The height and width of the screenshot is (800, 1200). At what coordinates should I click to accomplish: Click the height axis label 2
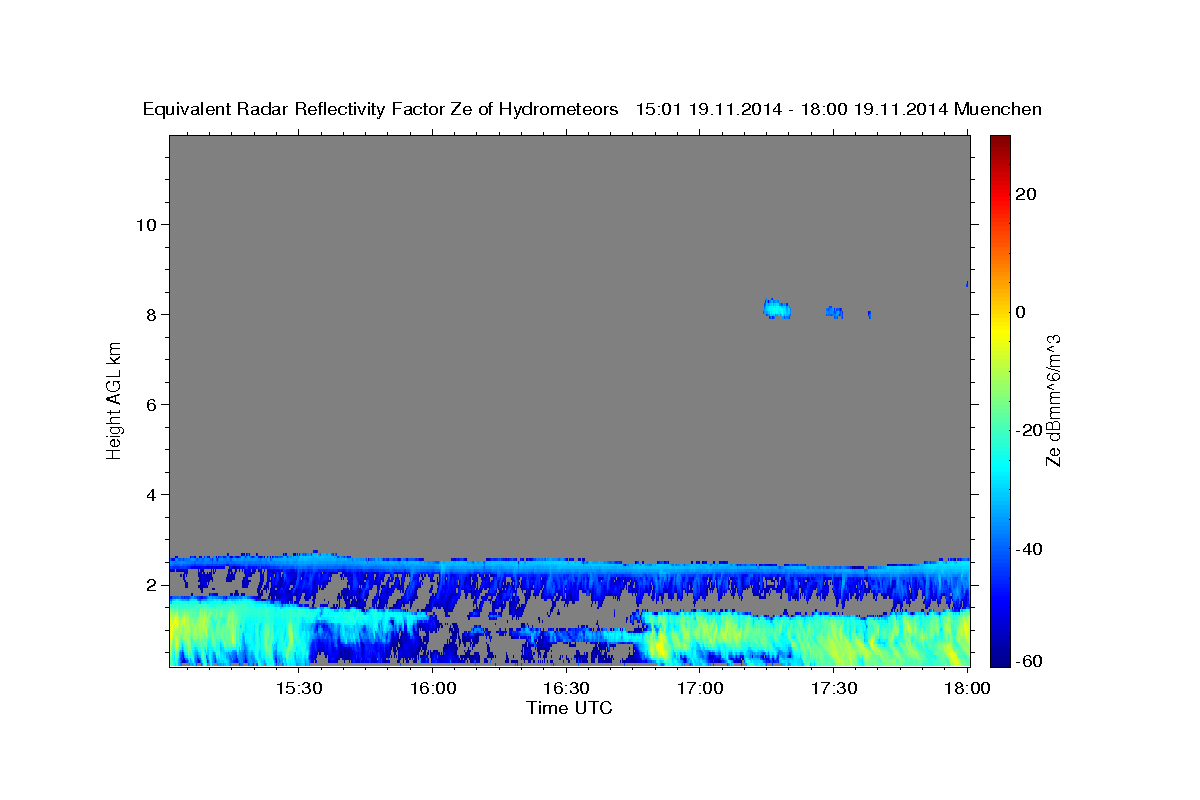point(151,584)
